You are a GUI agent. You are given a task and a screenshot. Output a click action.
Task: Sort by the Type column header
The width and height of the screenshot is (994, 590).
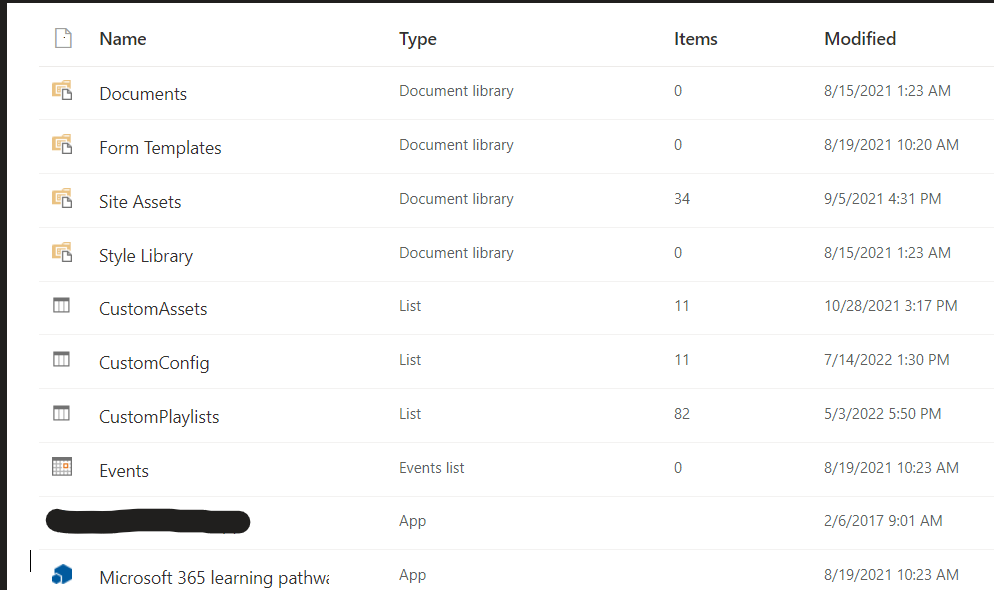[x=417, y=39]
